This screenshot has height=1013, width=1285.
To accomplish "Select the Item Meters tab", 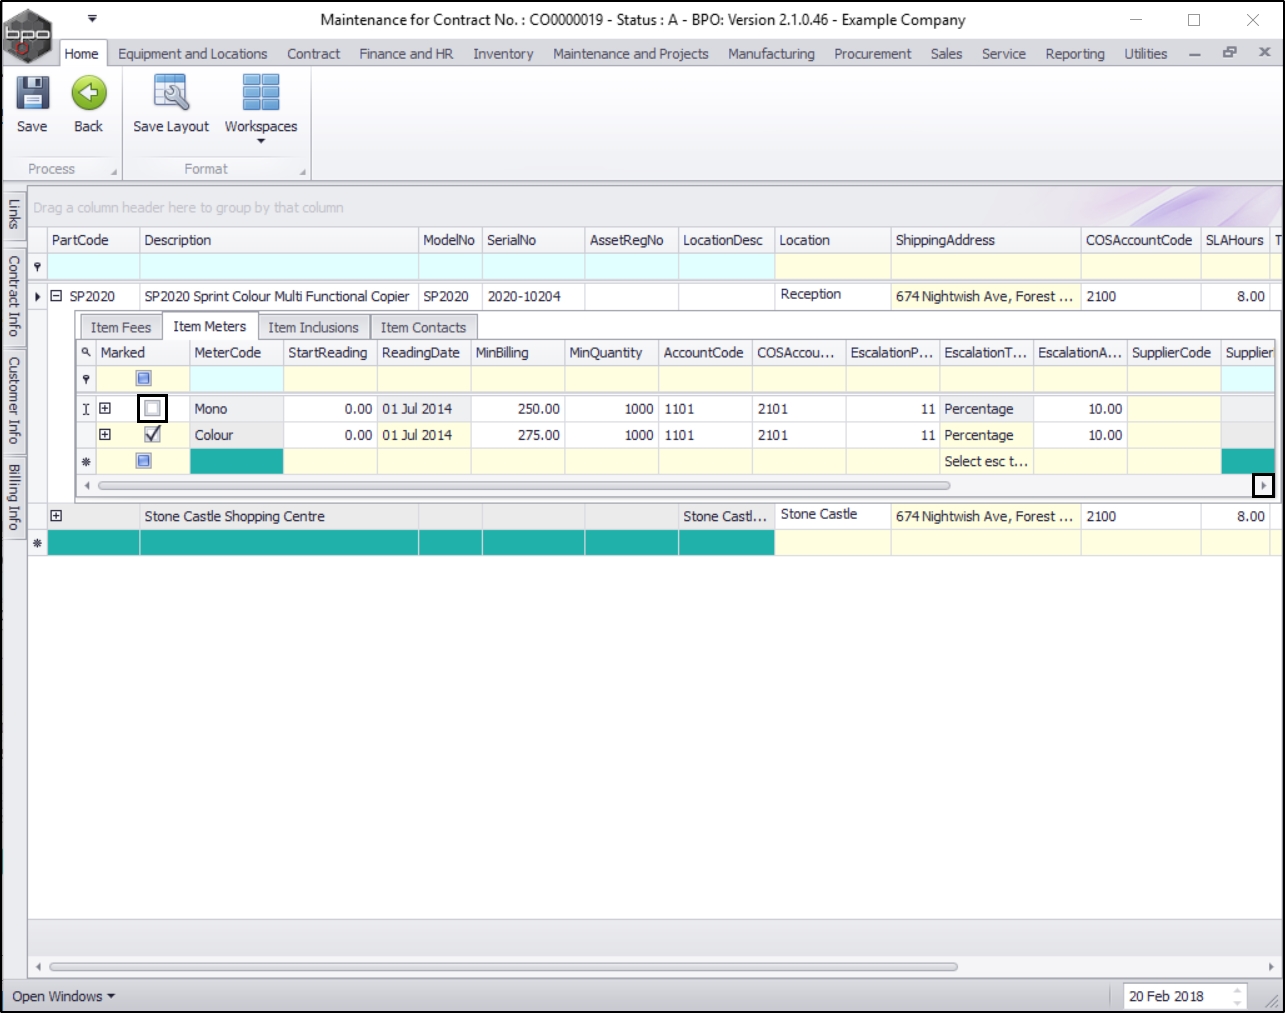I will pos(209,326).
